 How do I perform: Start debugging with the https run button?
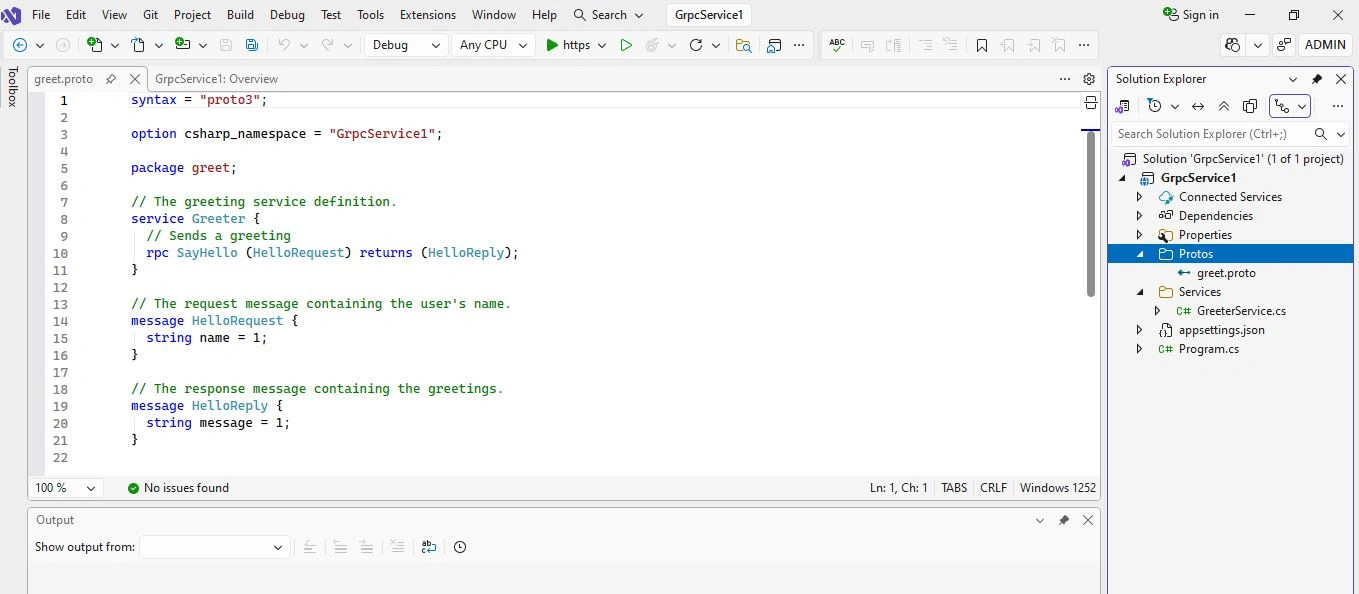click(568, 45)
